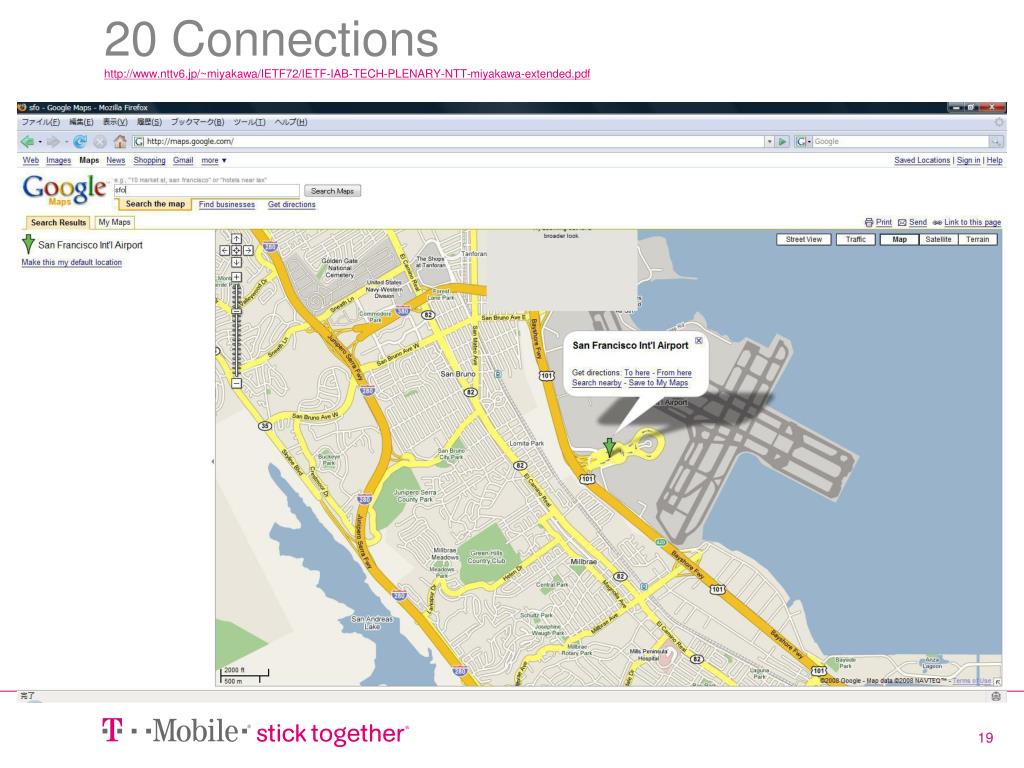Click the stop loading icon
1024x768 pixels.
(99, 141)
